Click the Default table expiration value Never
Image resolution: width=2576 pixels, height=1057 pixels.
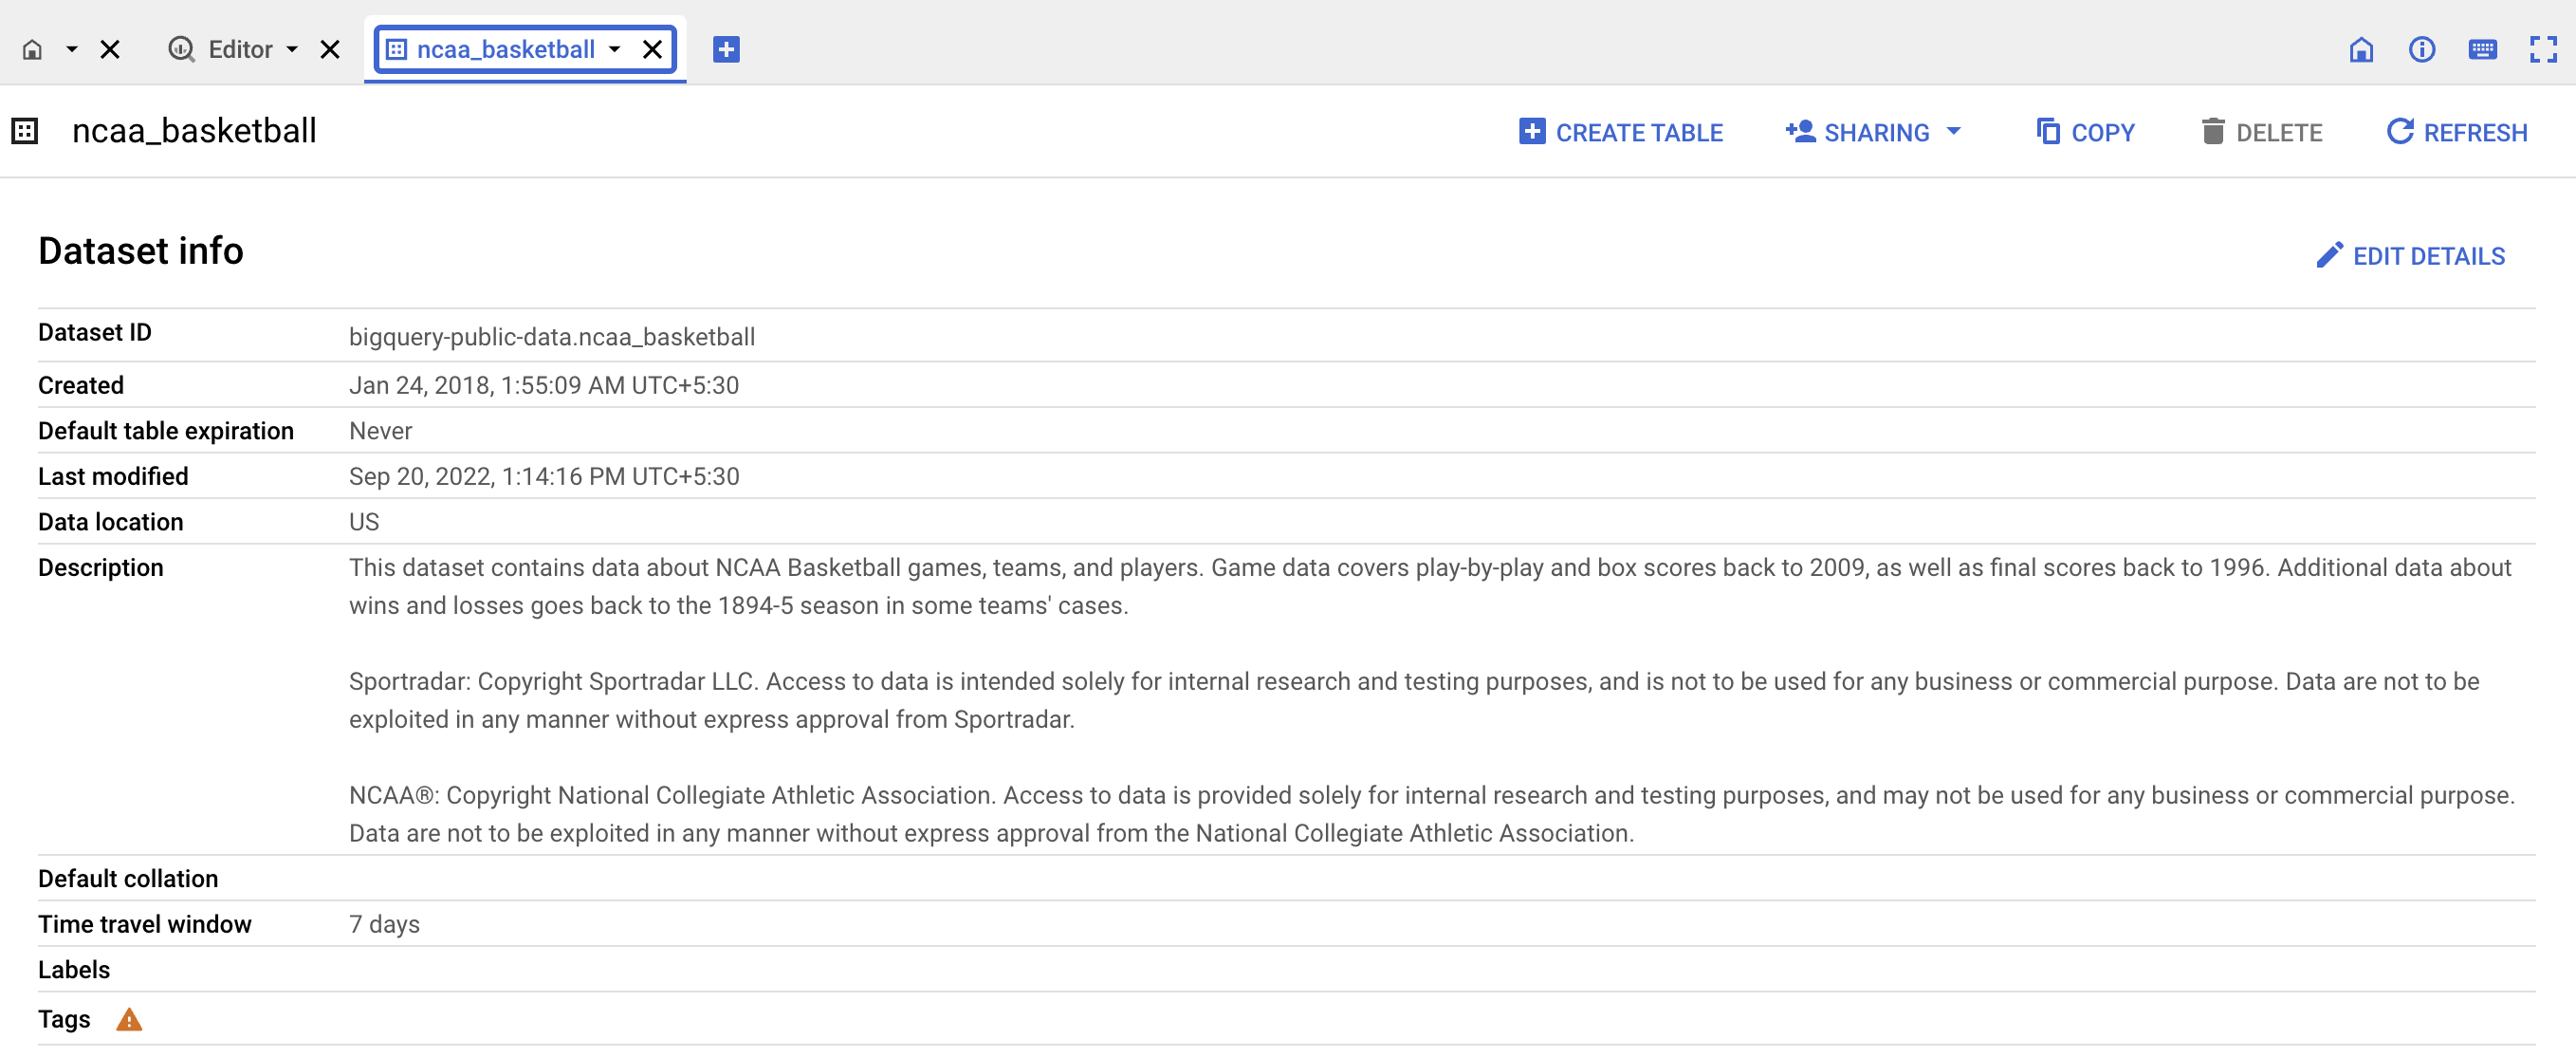point(380,431)
